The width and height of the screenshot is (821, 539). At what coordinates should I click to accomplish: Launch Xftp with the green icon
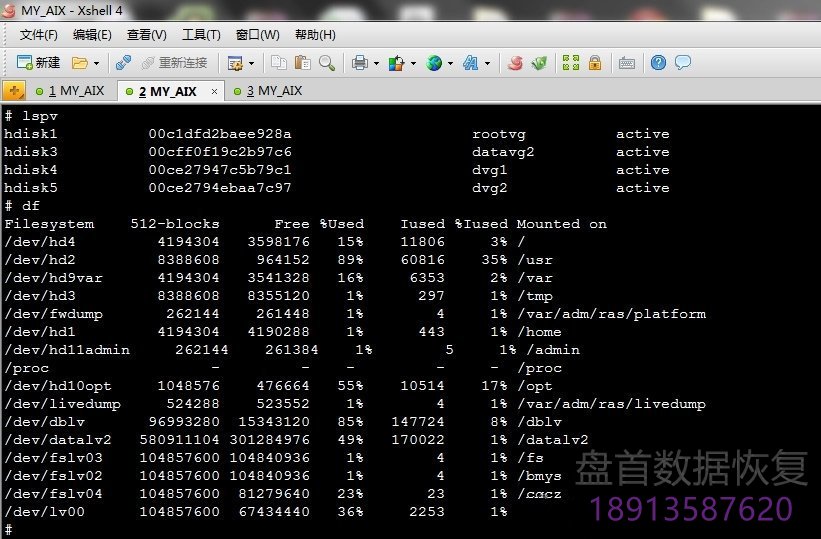click(x=539, y=63)
